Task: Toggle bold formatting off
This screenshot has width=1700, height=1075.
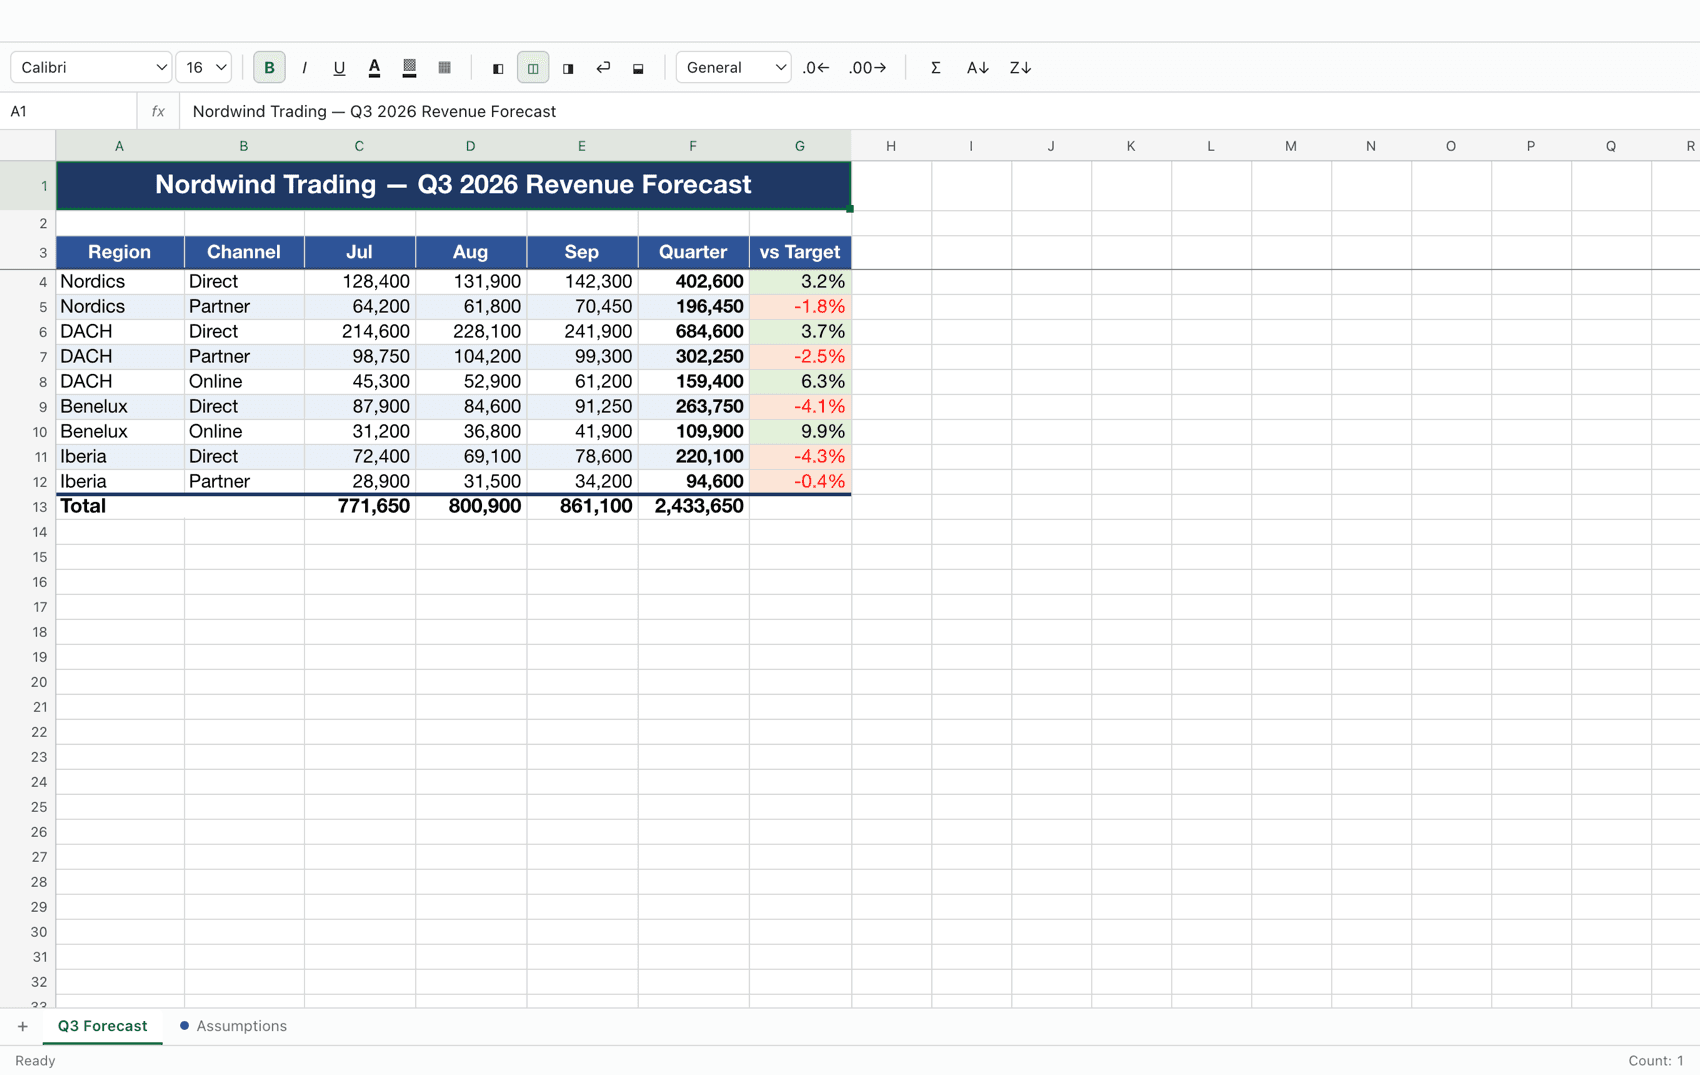Action: click(269, 68)
